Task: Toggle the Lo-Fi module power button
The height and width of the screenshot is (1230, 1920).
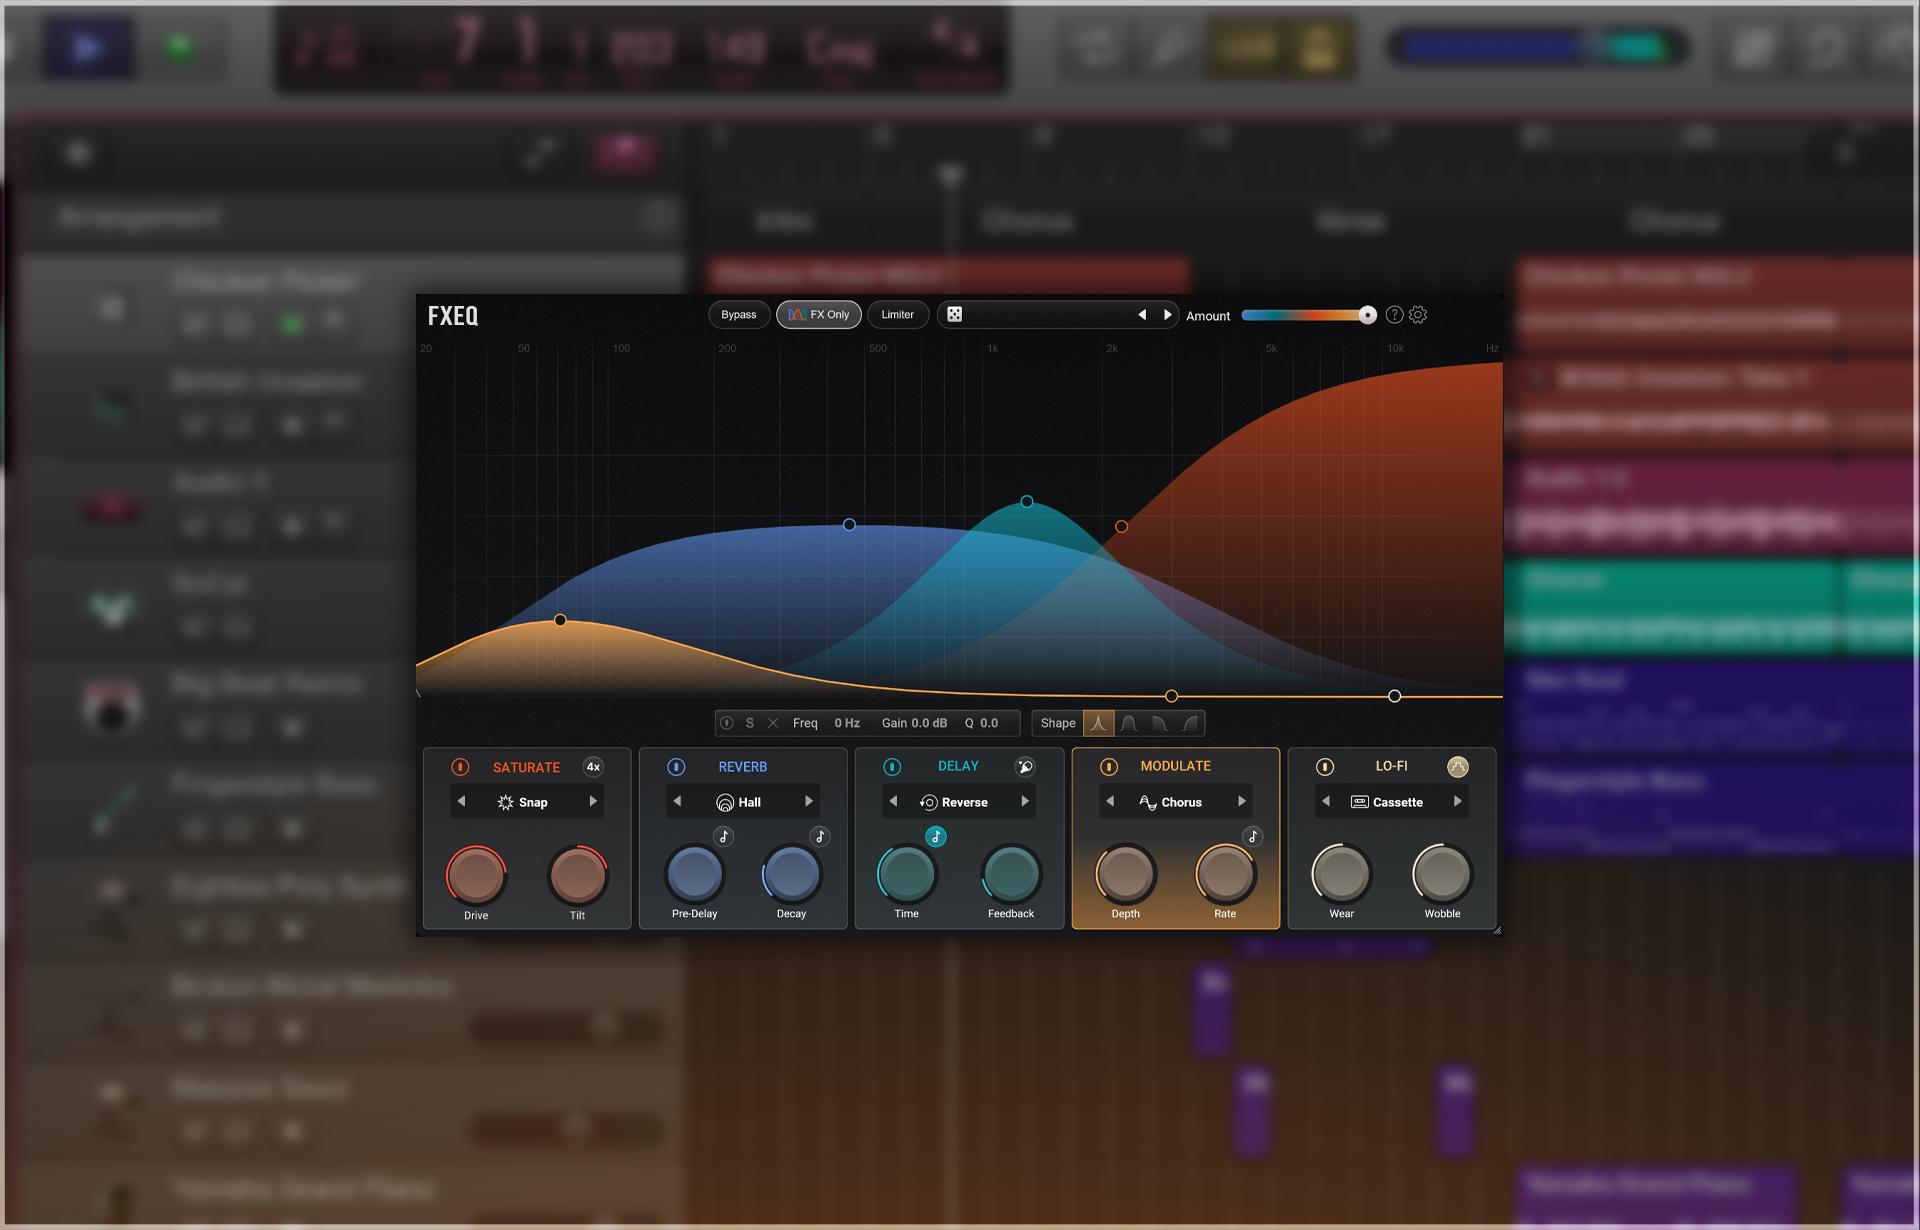Action: pos(1324,767)
